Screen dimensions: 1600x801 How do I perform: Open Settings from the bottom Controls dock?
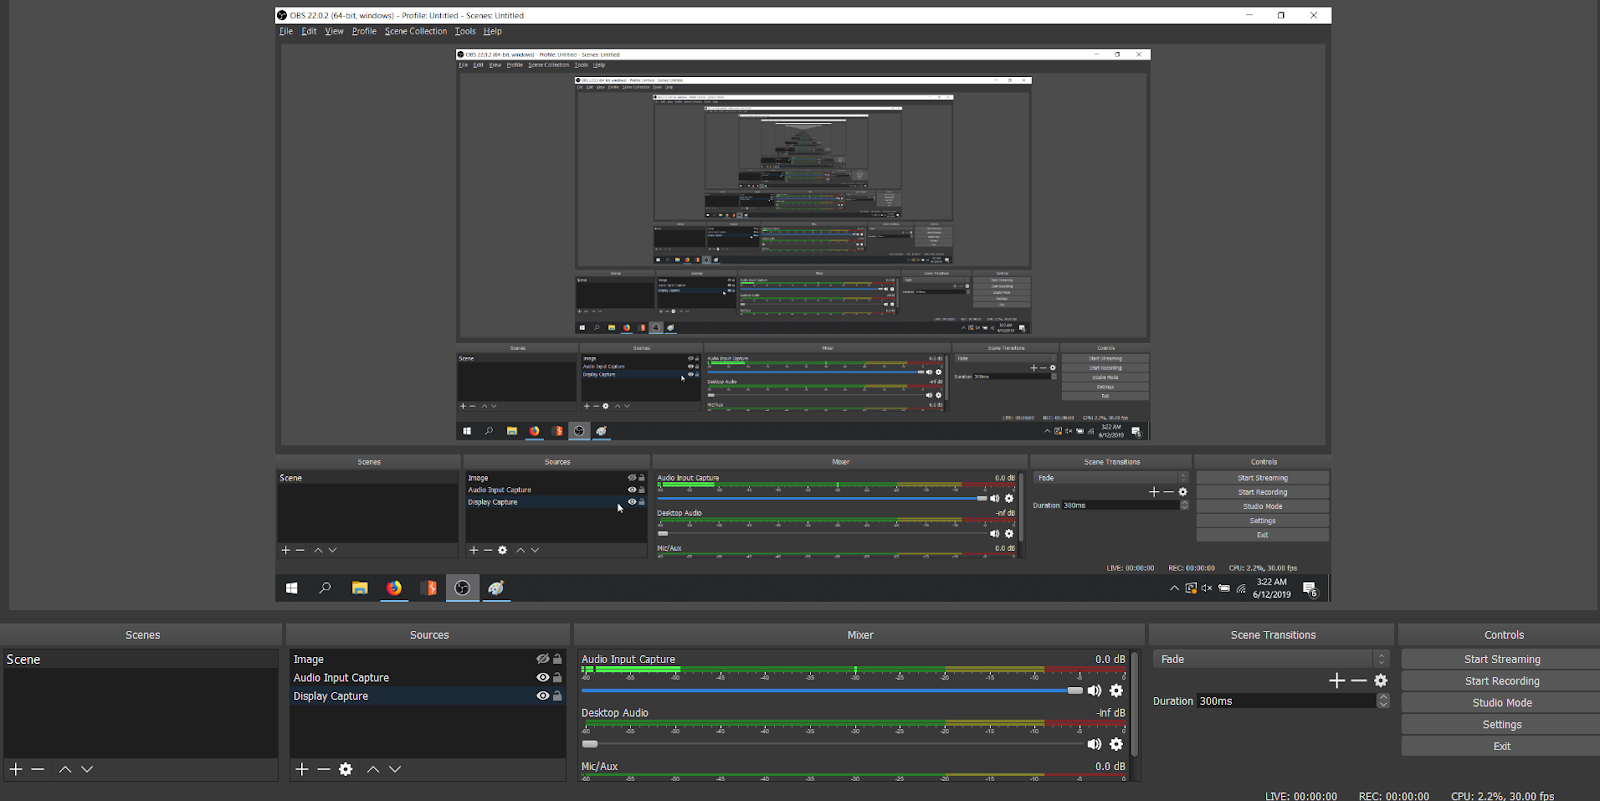tap(1501, 724)
